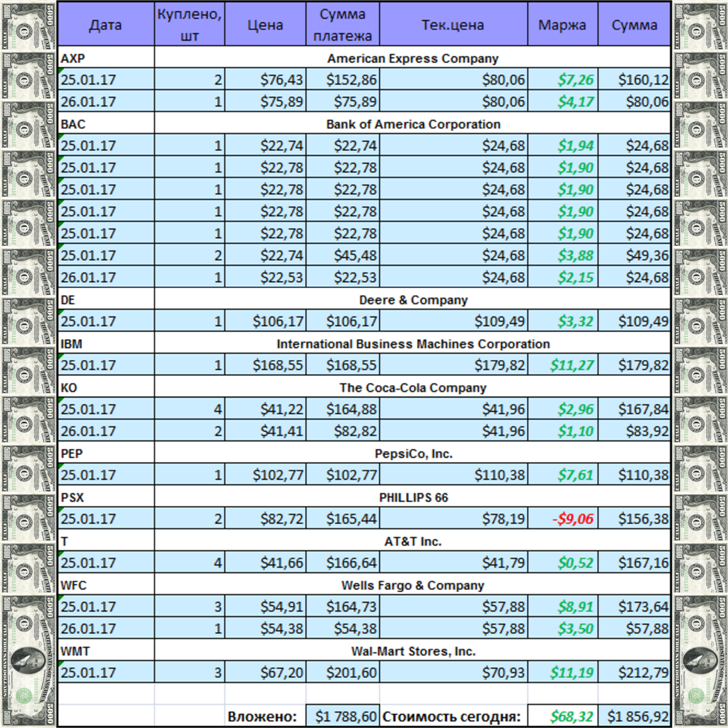
Task: Select the "Куплено, шт" header cell
Action: pos(190,24)
